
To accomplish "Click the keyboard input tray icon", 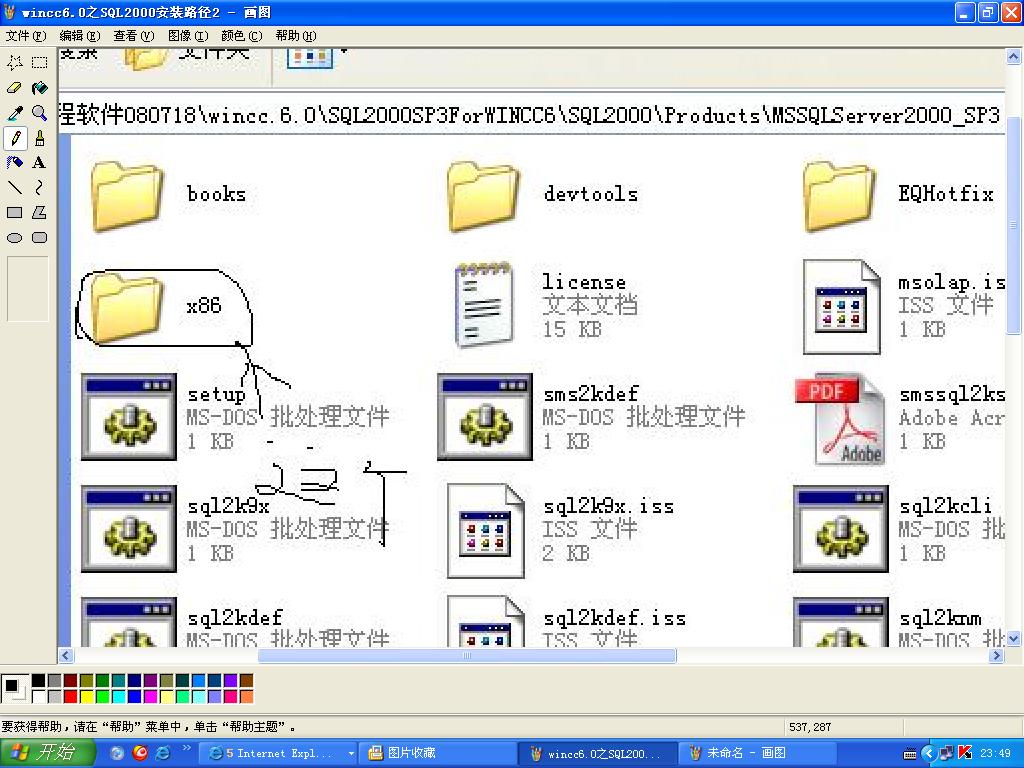I will tap(910, 754).
